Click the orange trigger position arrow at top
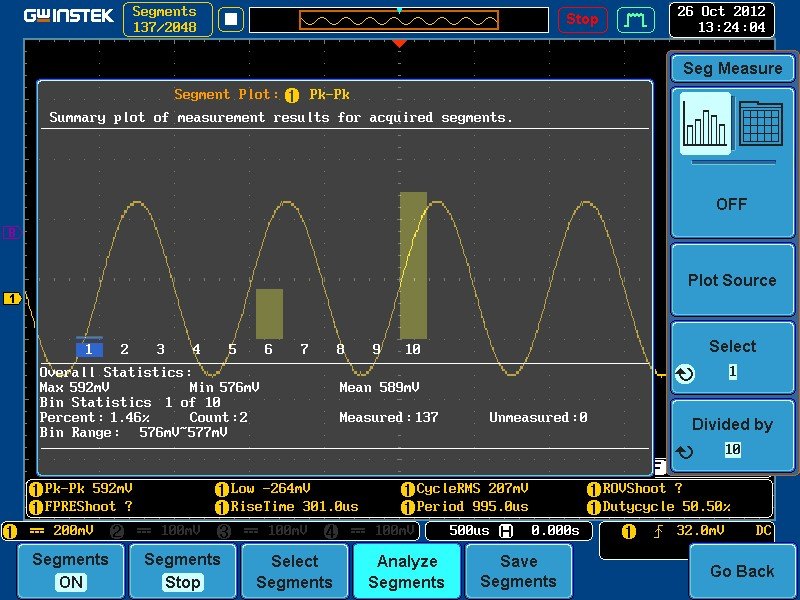This screenshot has height=600, width=800. tap(399, 44)
